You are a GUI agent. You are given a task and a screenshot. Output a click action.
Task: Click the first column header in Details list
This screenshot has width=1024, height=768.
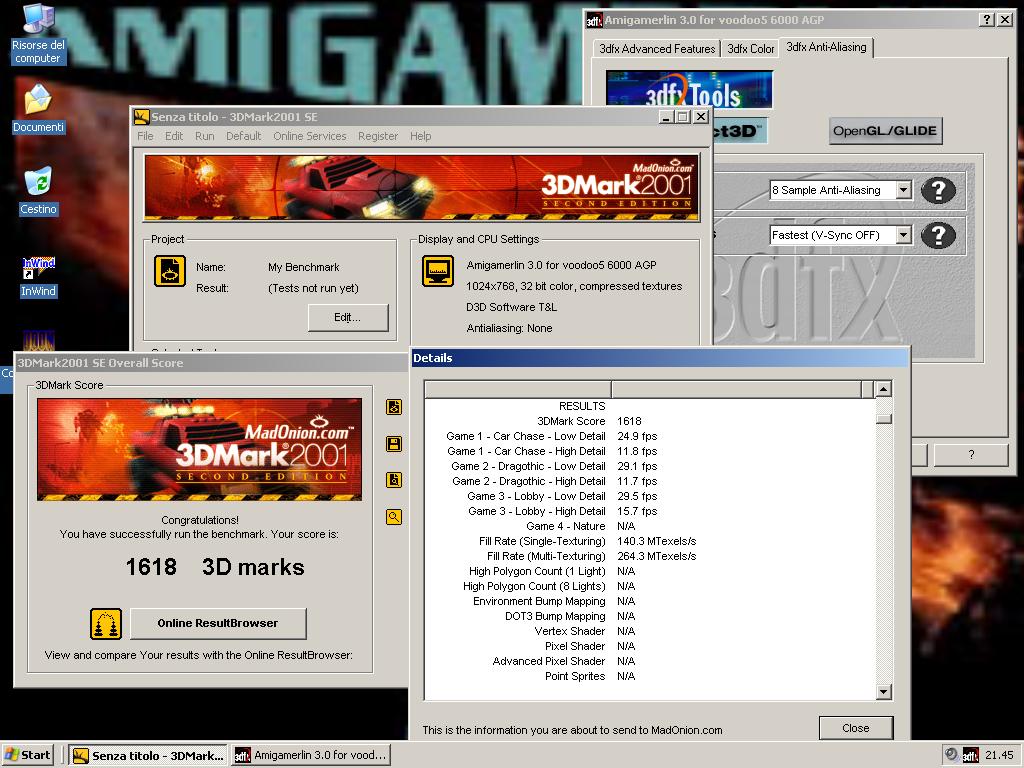tap(518, 389)
